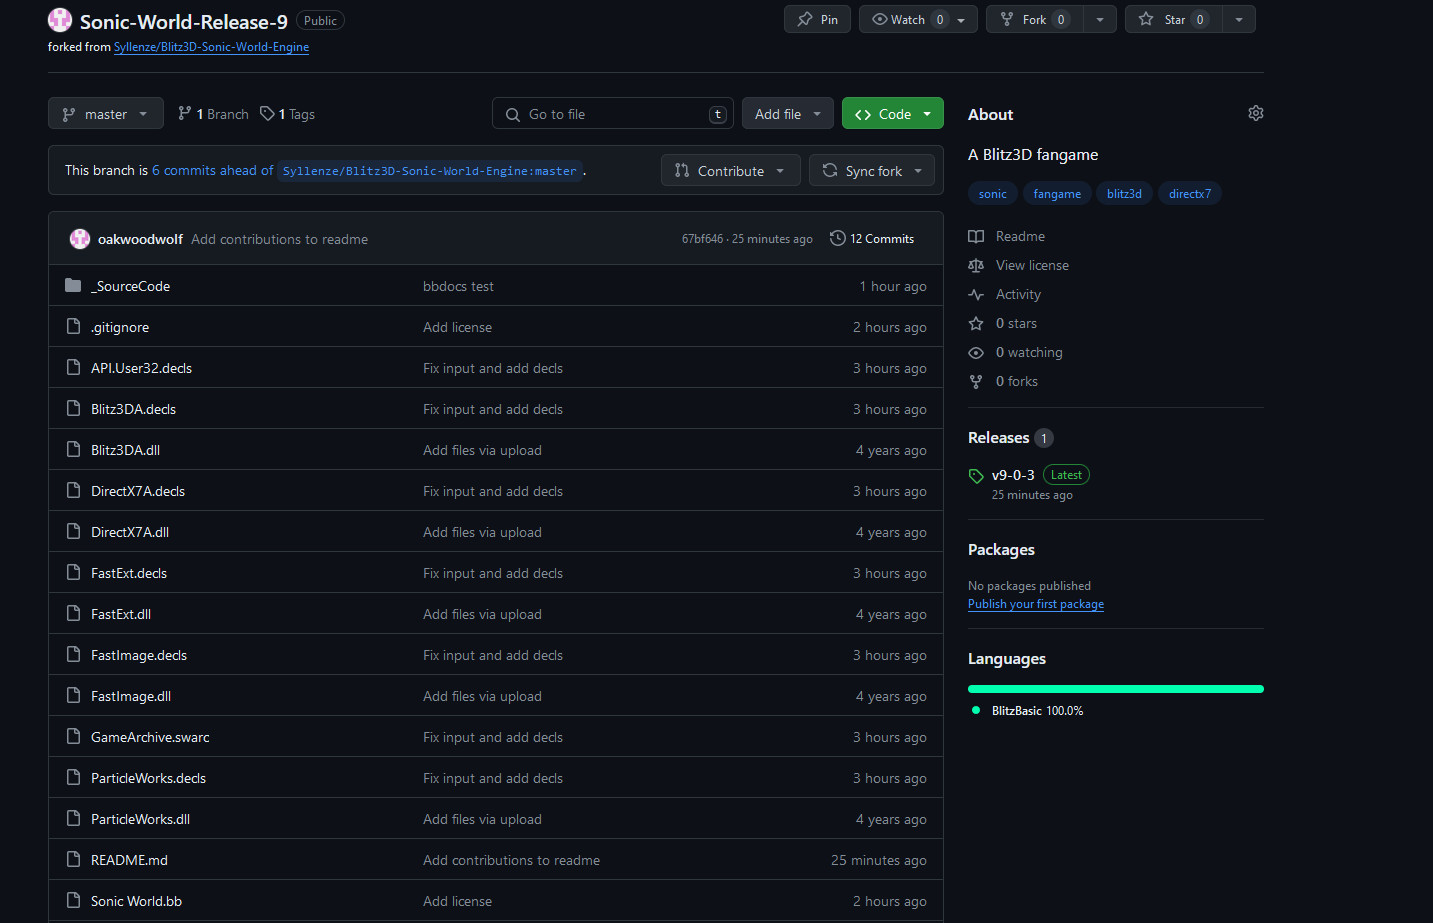Open the _SourceCode folder
This screenshot has width=1433, height=923.
pyautogui.click(x=131, y=286)
